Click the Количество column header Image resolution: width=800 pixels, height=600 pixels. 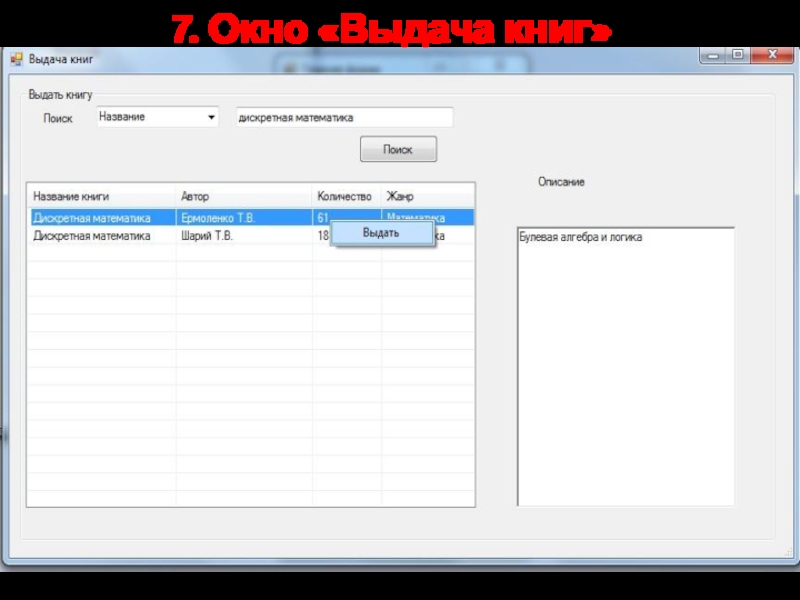345,196
